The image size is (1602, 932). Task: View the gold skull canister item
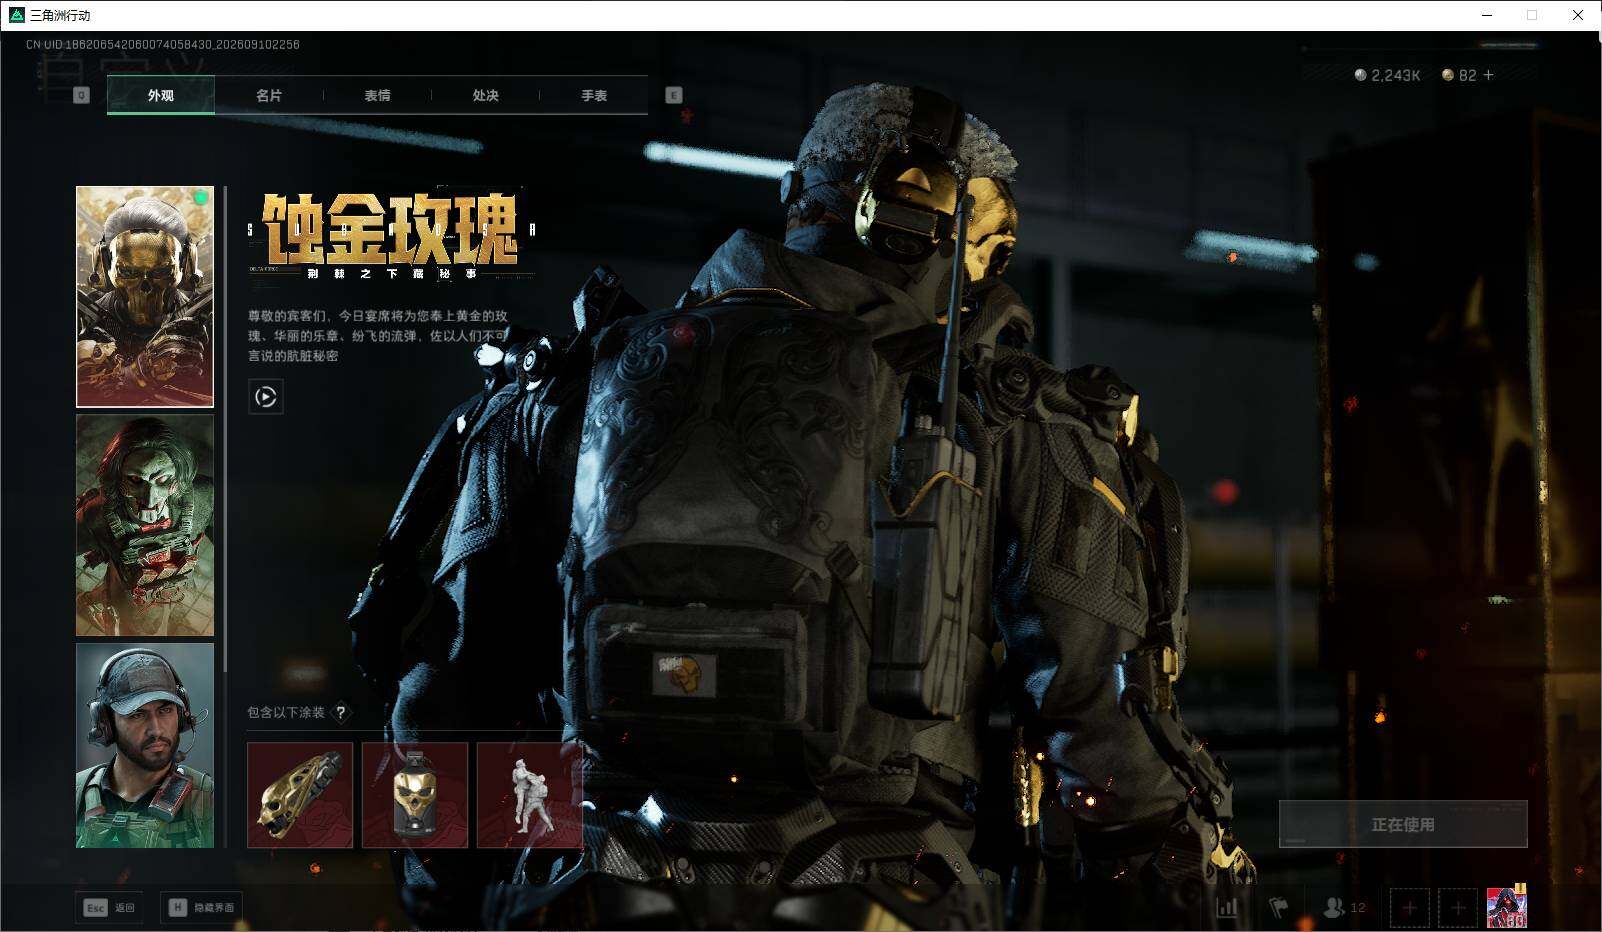(x=415, y=795)
